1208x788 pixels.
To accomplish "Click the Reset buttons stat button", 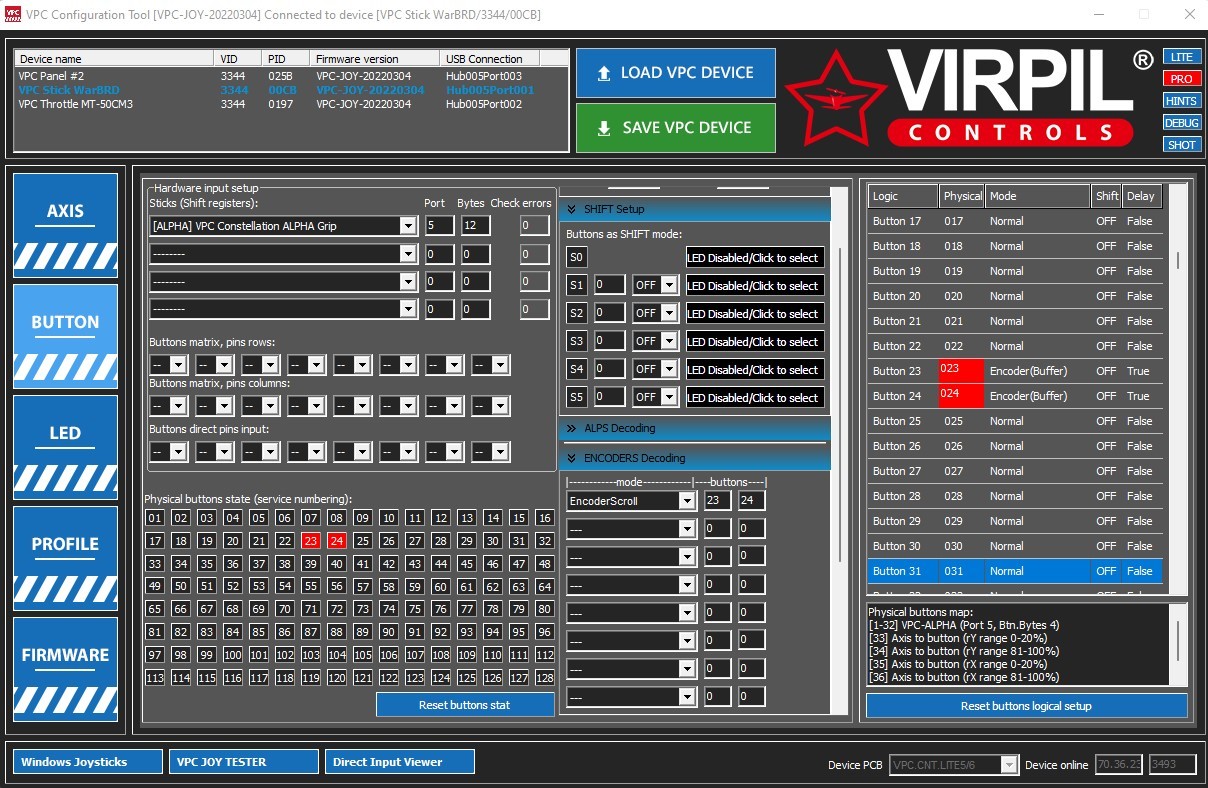I will coord(465,705).
